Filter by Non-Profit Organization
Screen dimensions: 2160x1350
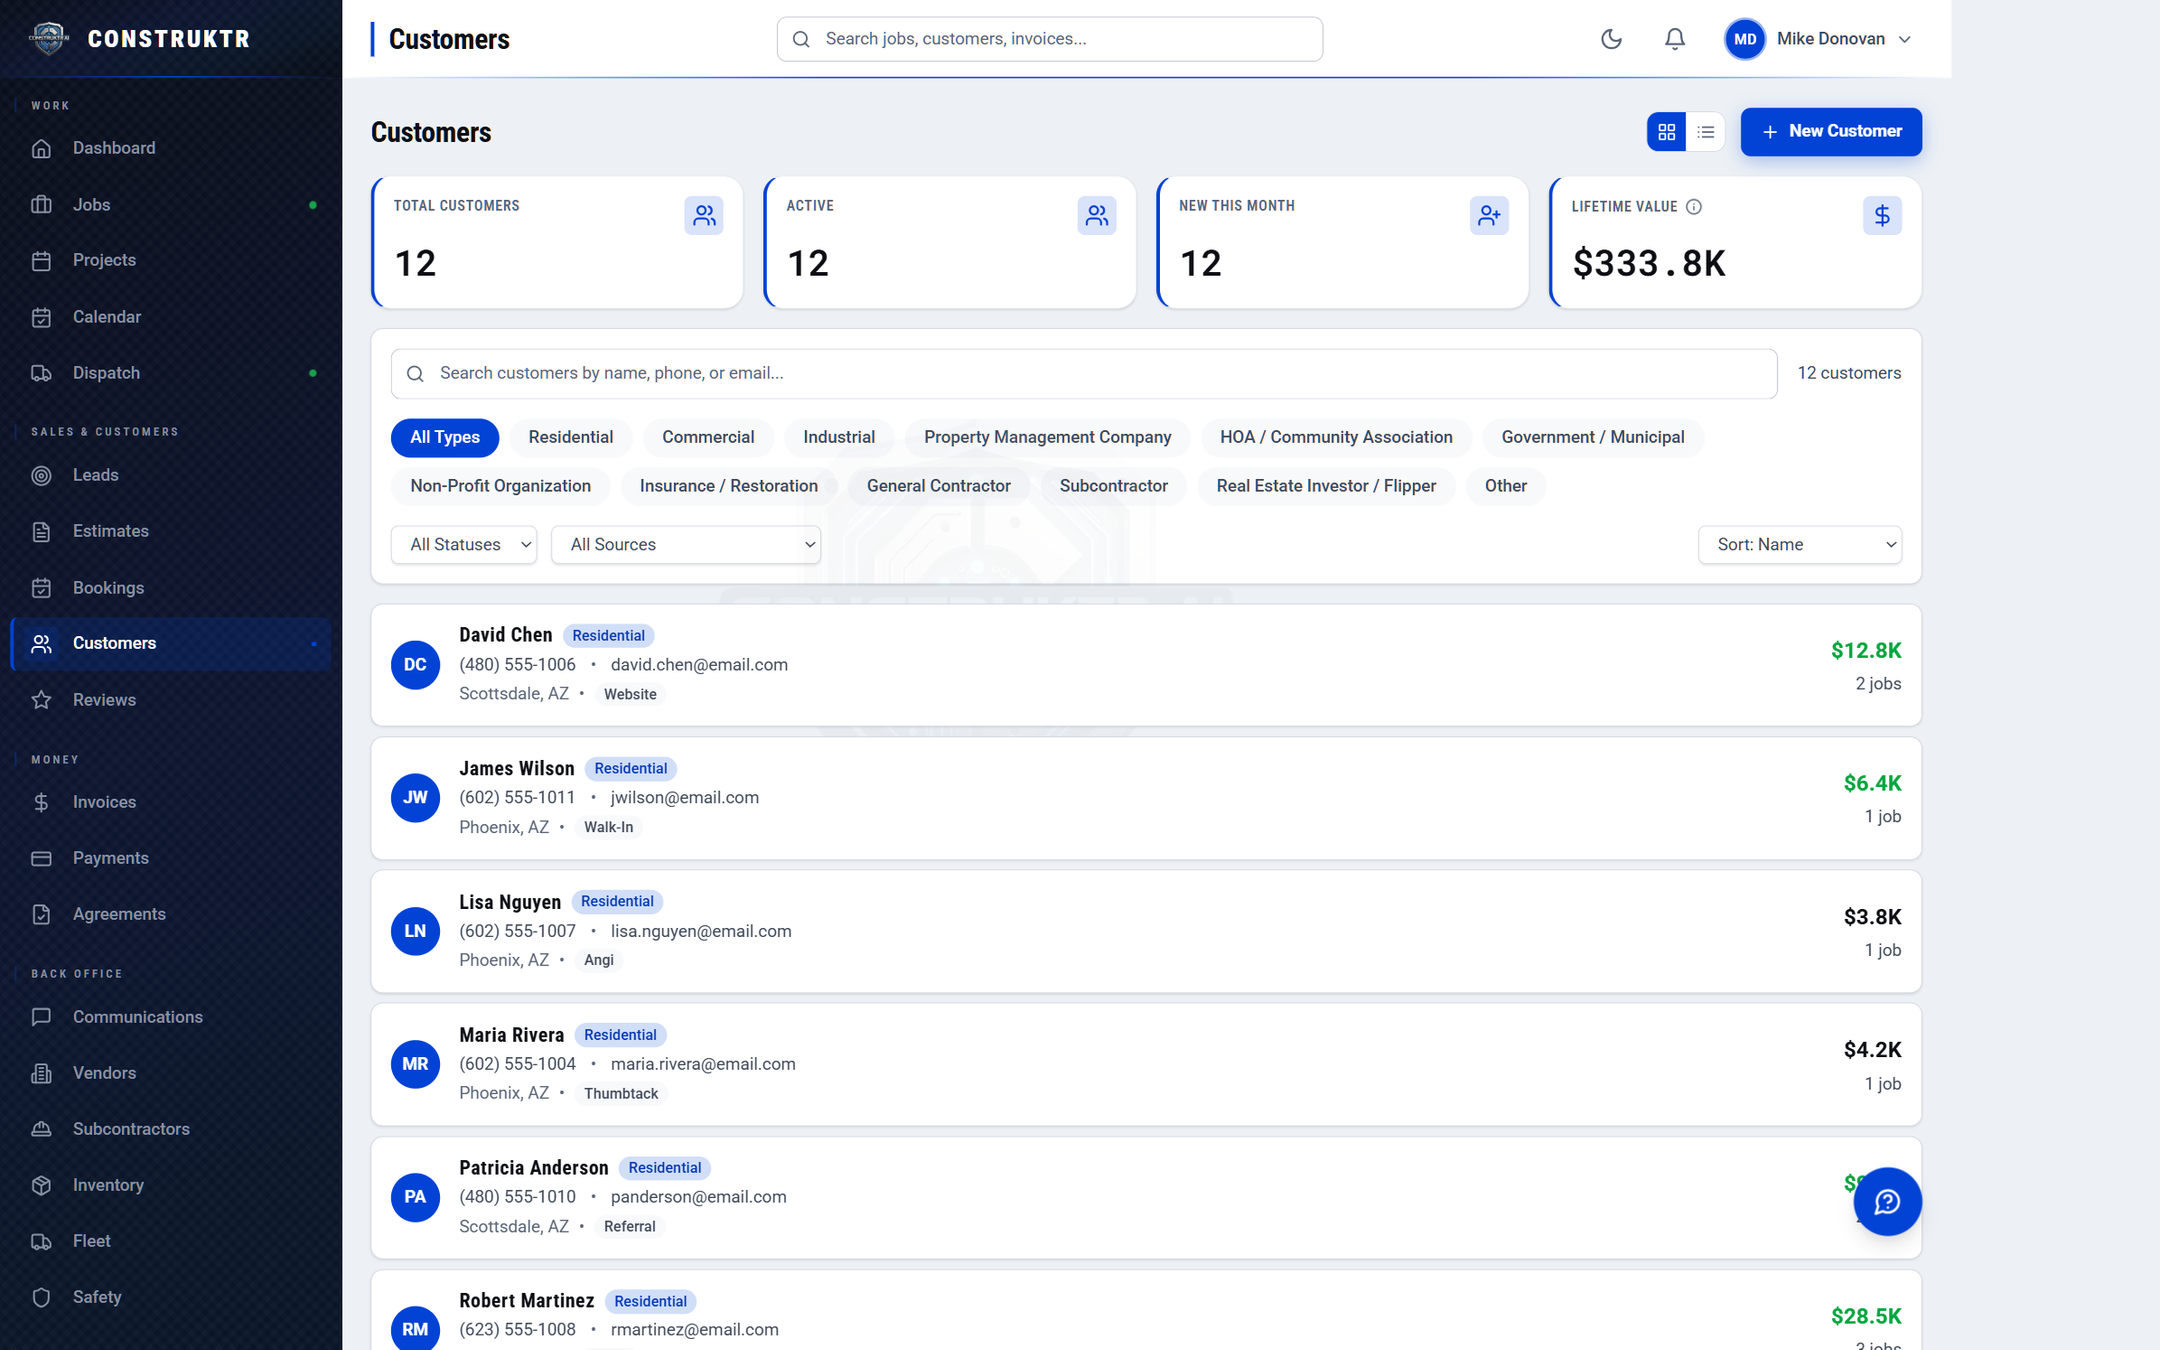[501, 486]
